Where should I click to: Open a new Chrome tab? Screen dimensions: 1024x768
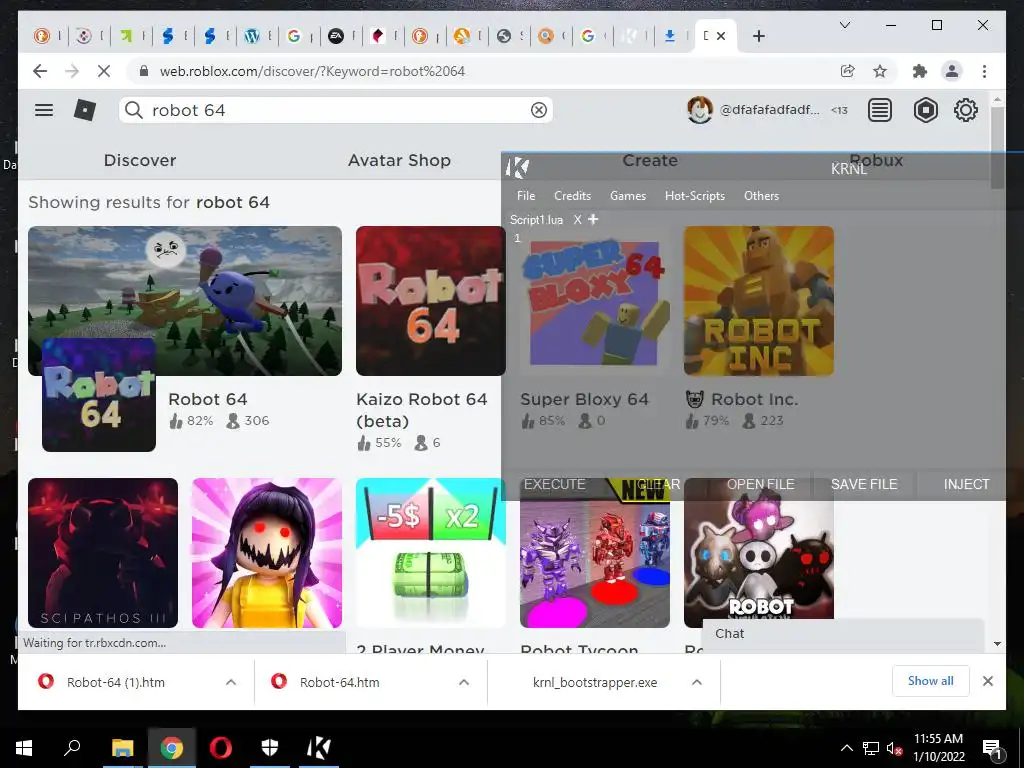758,36
